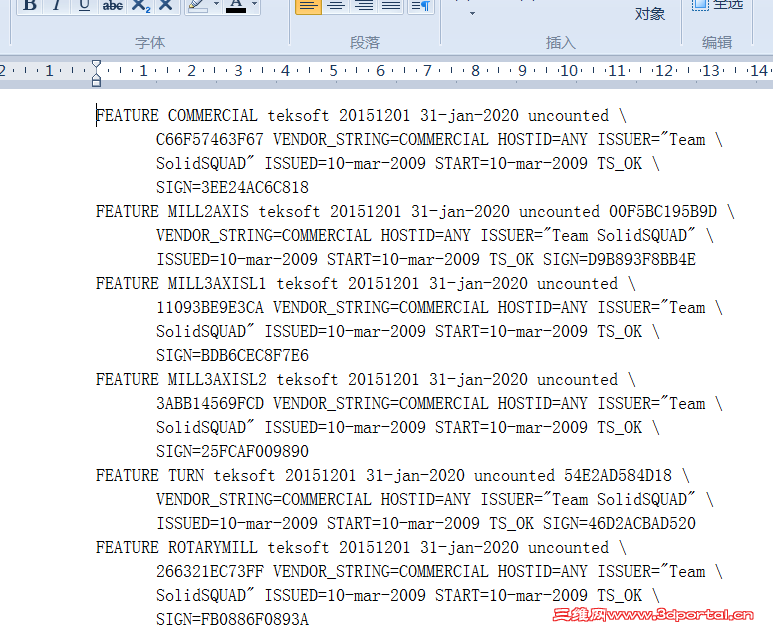Viewport: 773px width, 628px height.
Task: Center the paragraph text
Action: [x=336, y=6]
